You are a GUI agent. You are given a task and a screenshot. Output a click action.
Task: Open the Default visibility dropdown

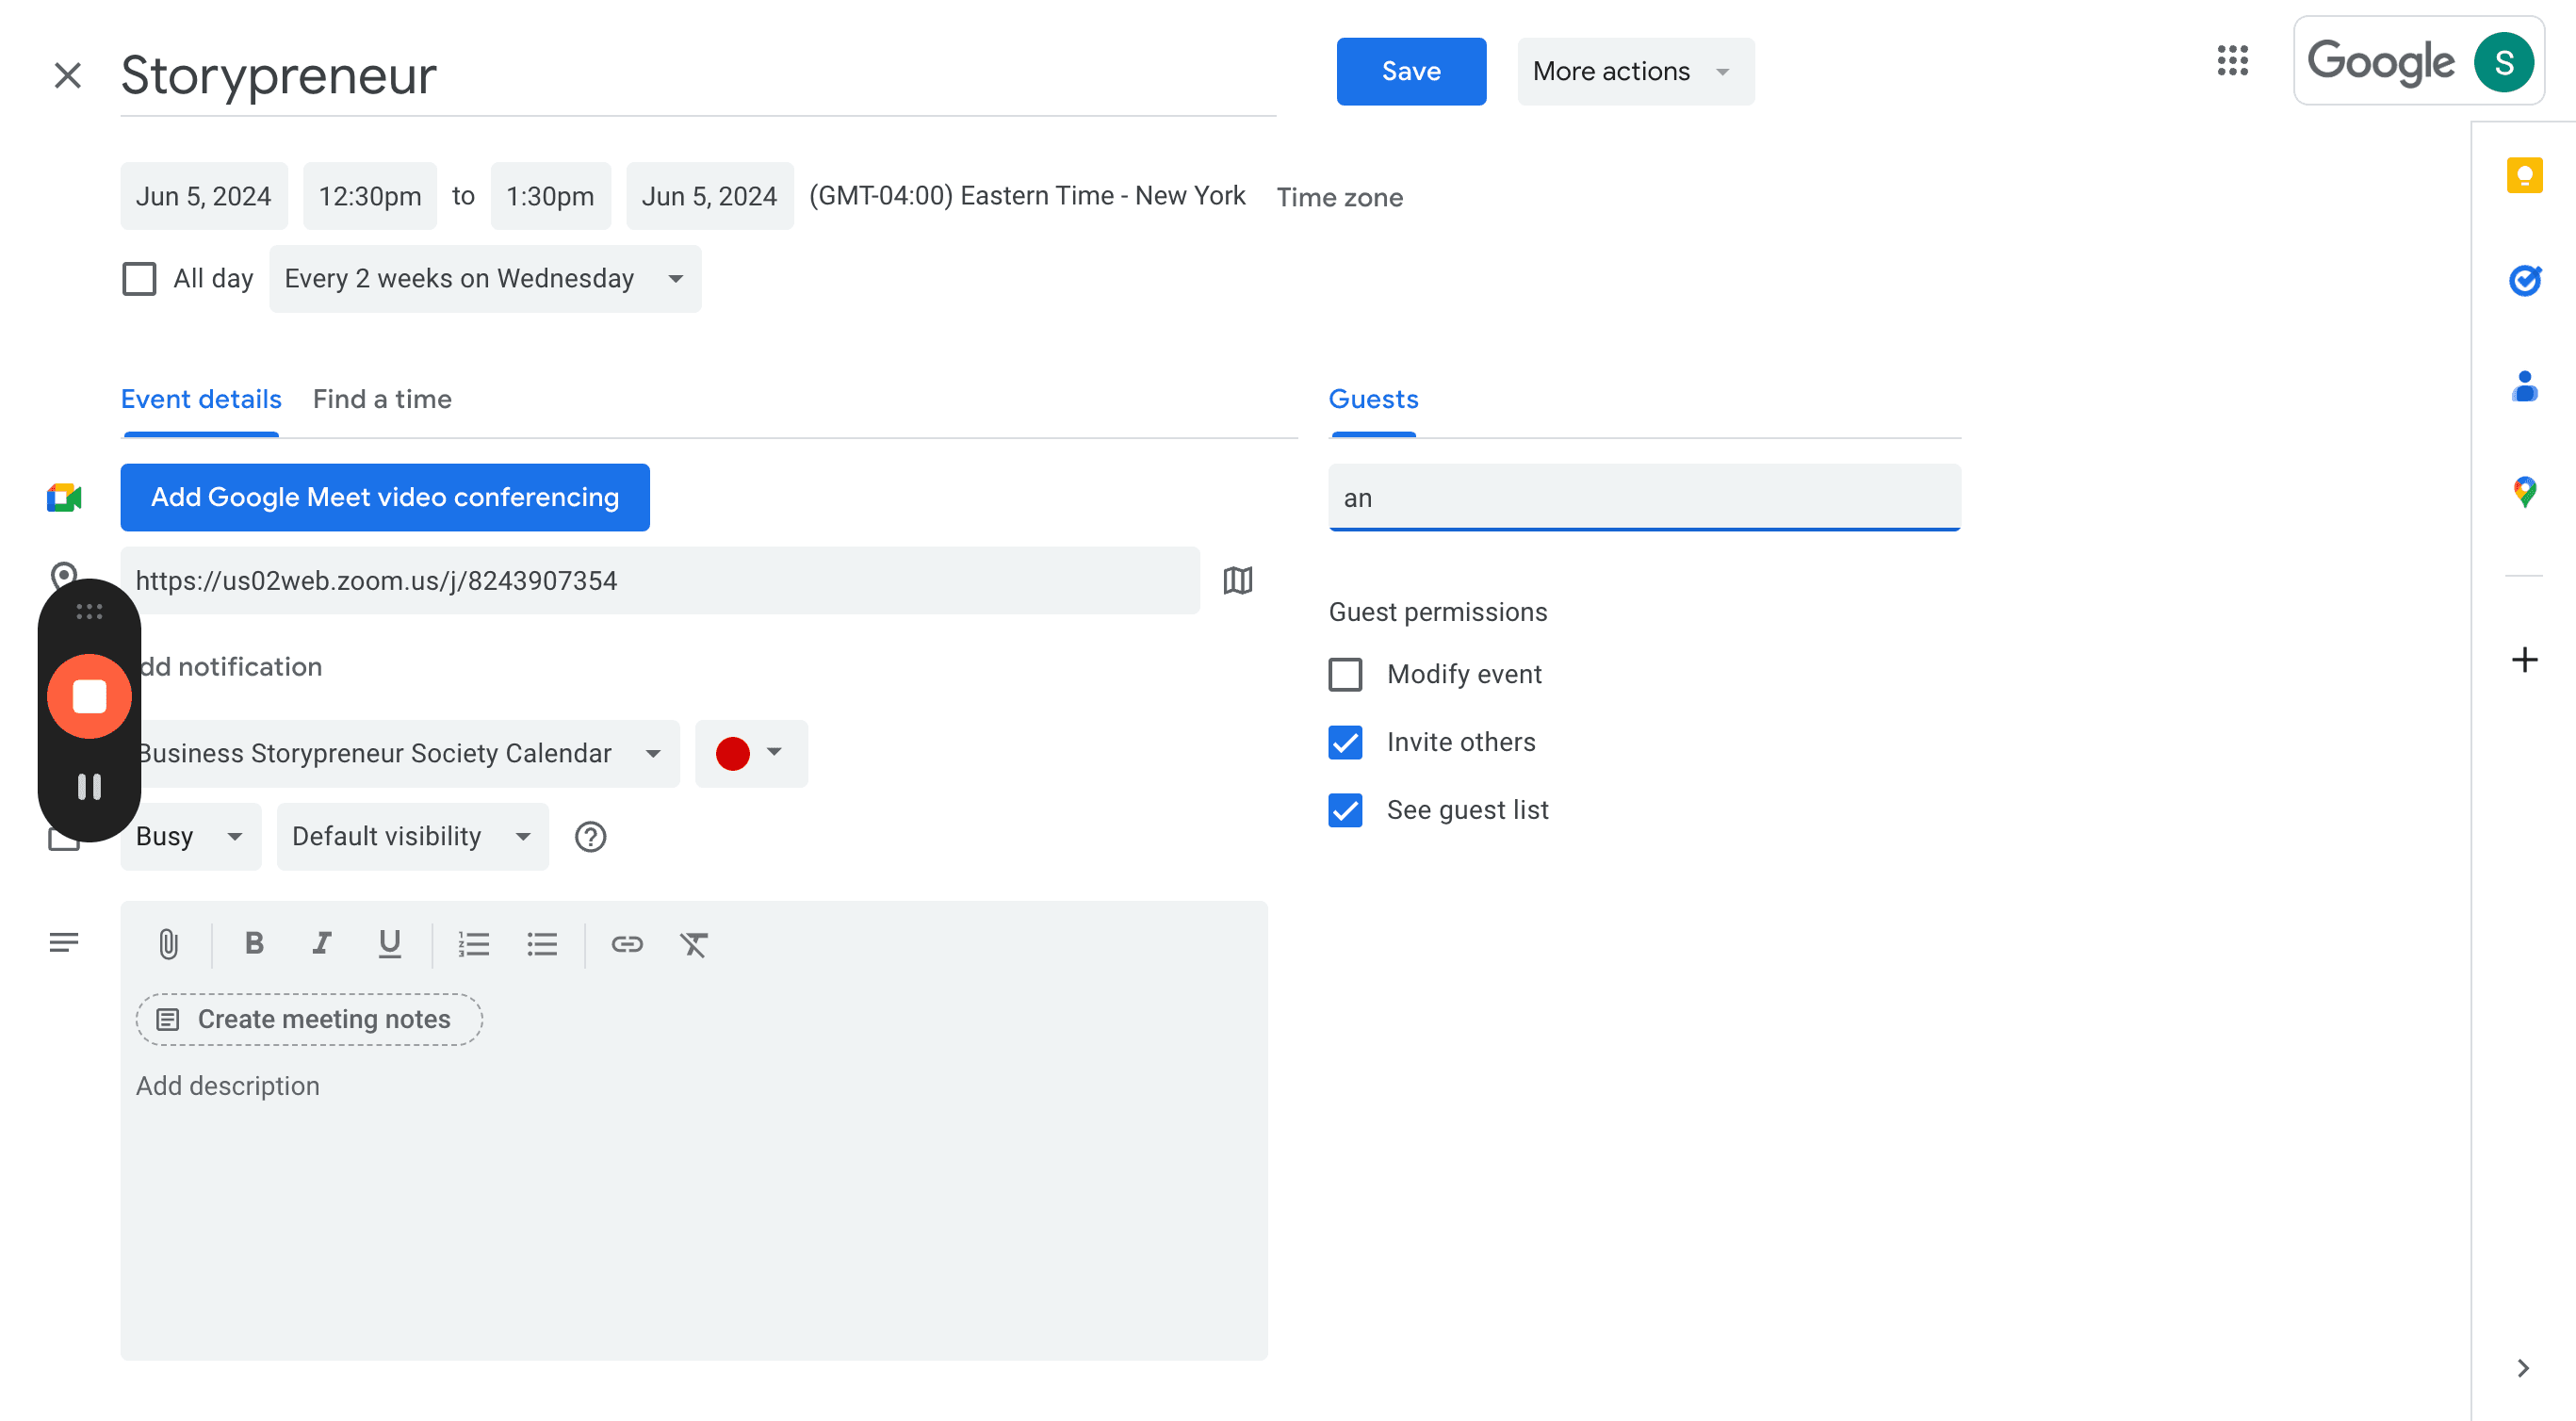[x=413, y=836]
